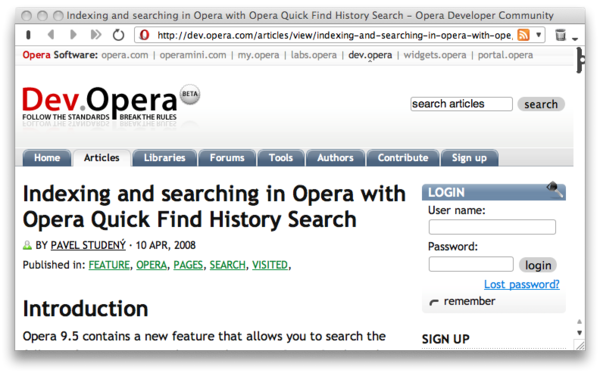Reload the page with the refresh icon
The height and width of the screenshot is (373, 600).
tap(118, 35)
